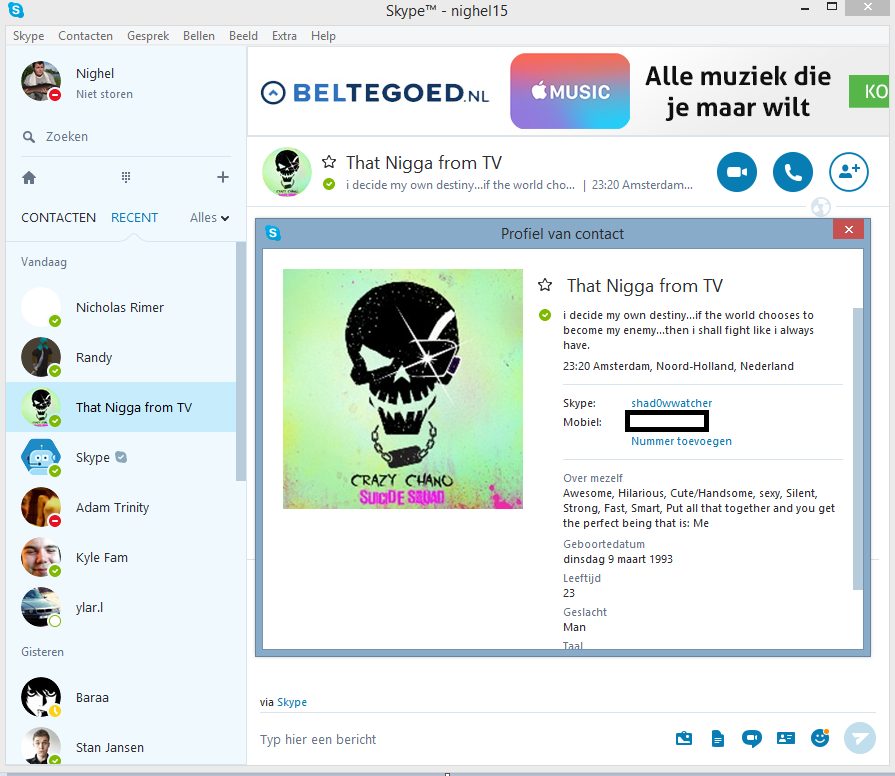Click the Vandaag section heading

tap(44, 262)
